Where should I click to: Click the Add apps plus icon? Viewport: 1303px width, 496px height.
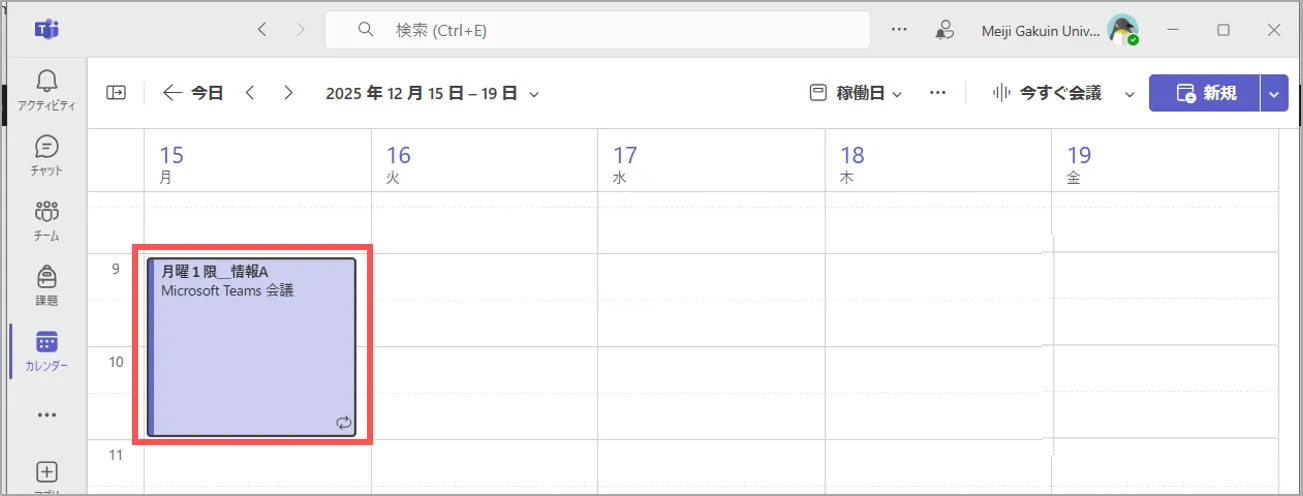[47, 473]
